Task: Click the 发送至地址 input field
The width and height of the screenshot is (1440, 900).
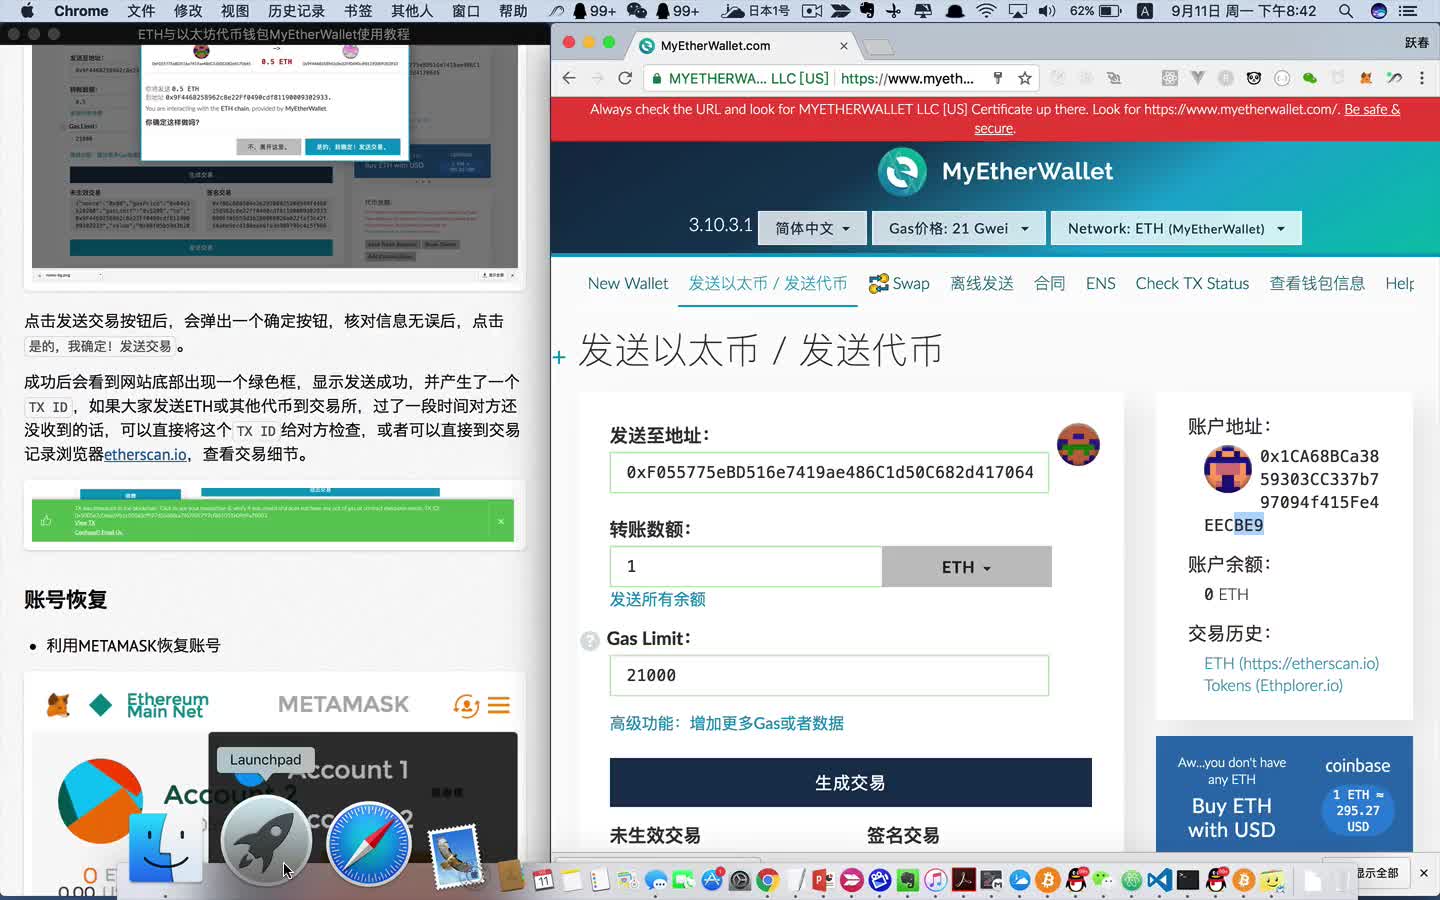Action: [x=829, y=473]
